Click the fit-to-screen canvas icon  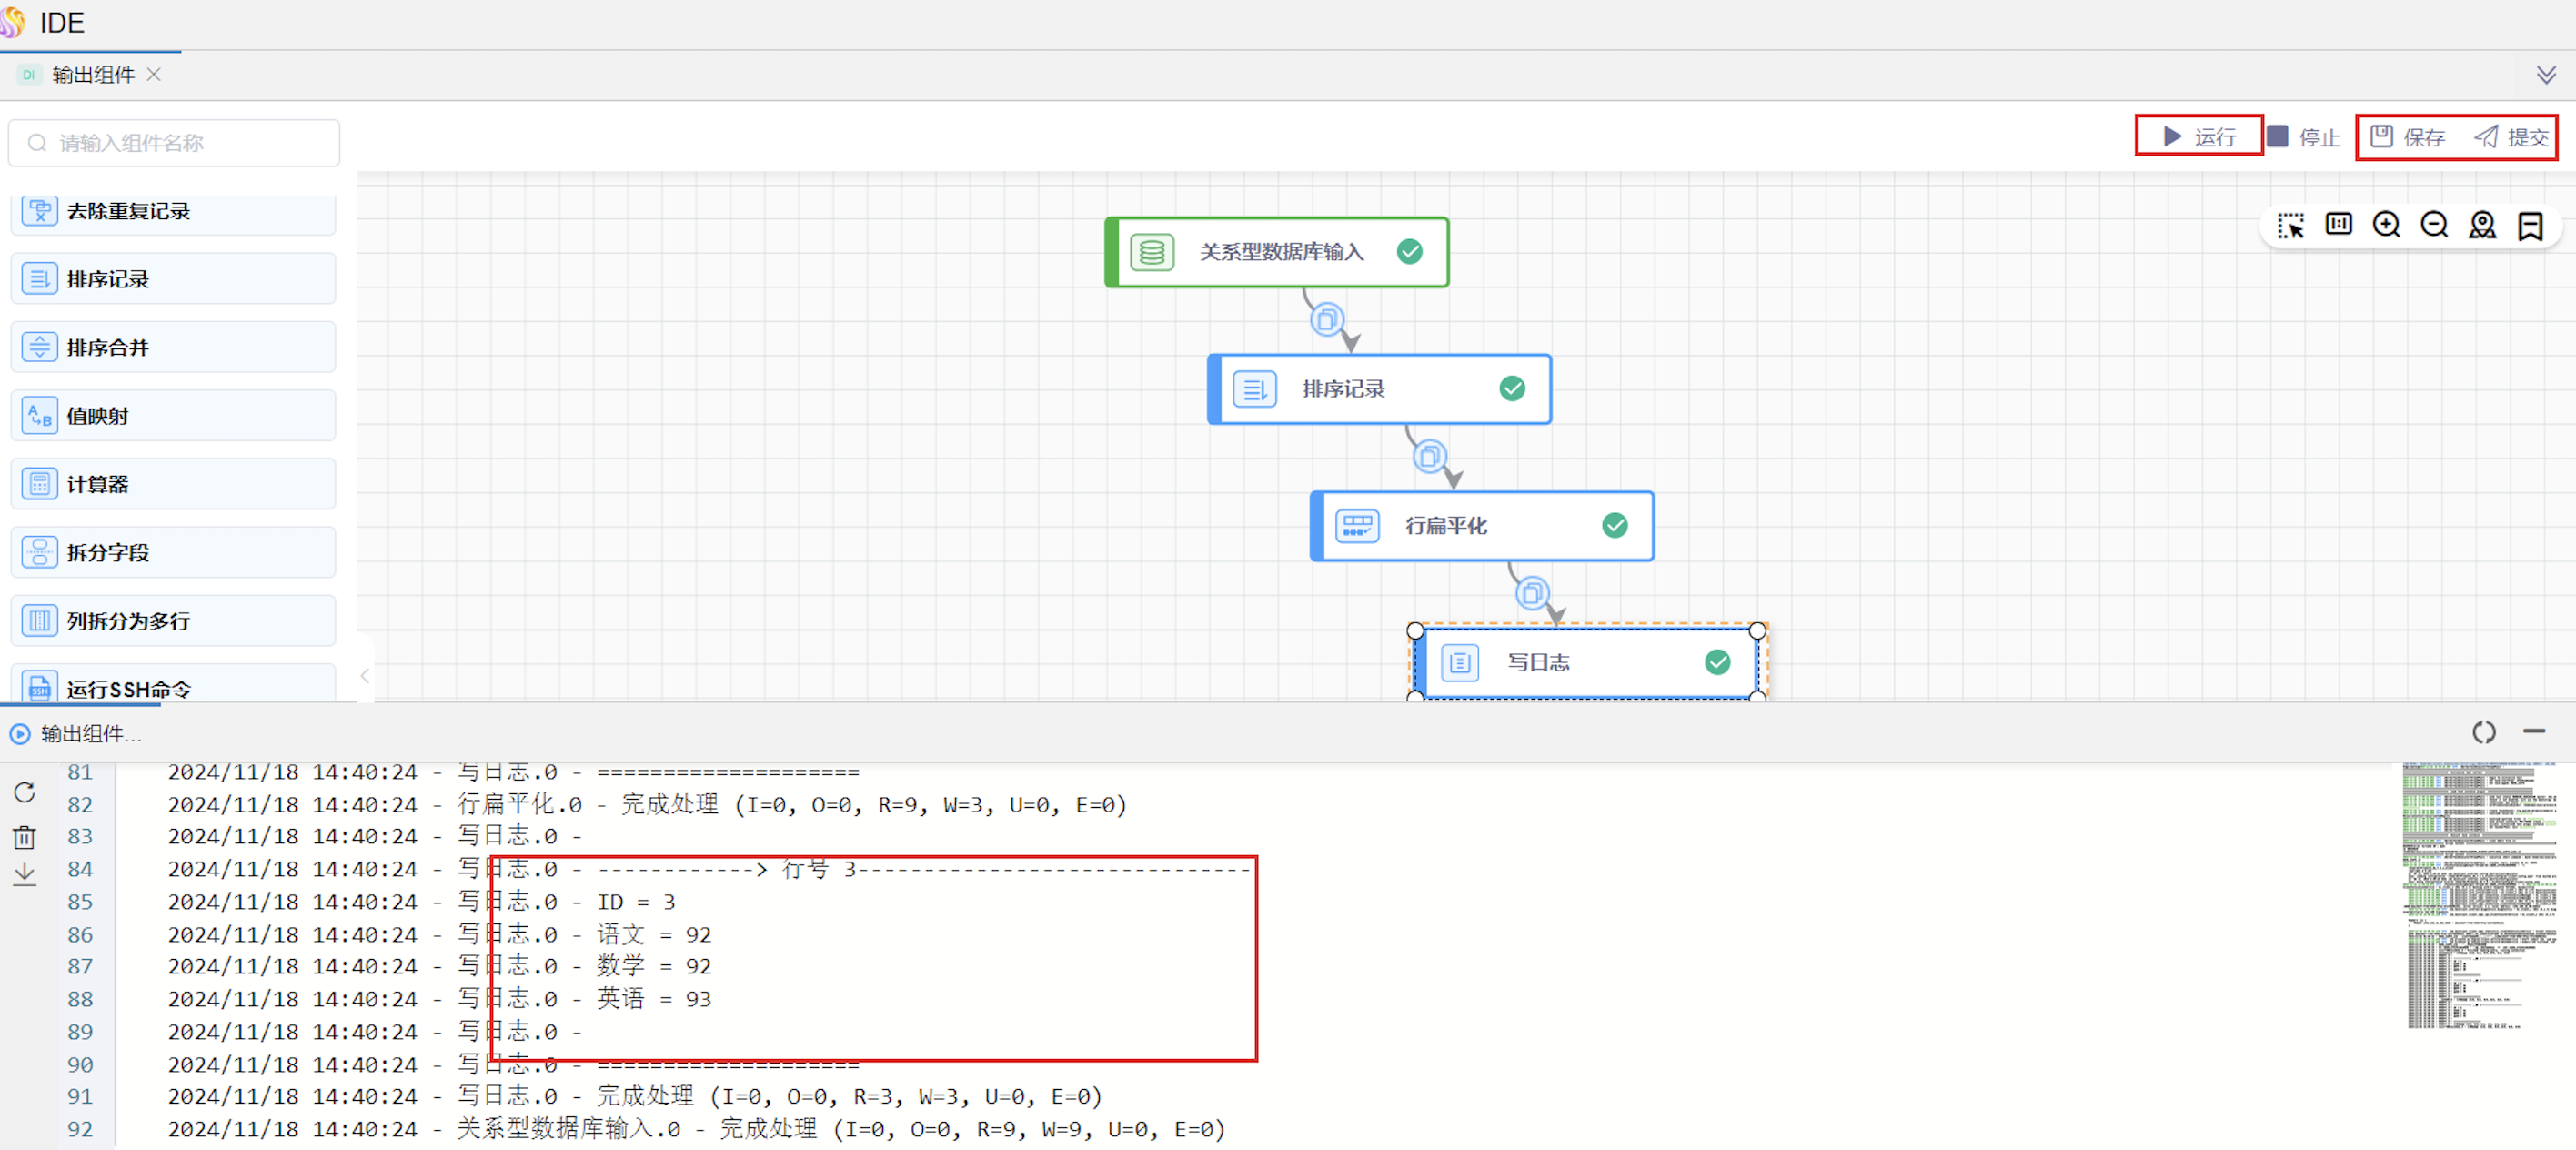(2338, 225)
